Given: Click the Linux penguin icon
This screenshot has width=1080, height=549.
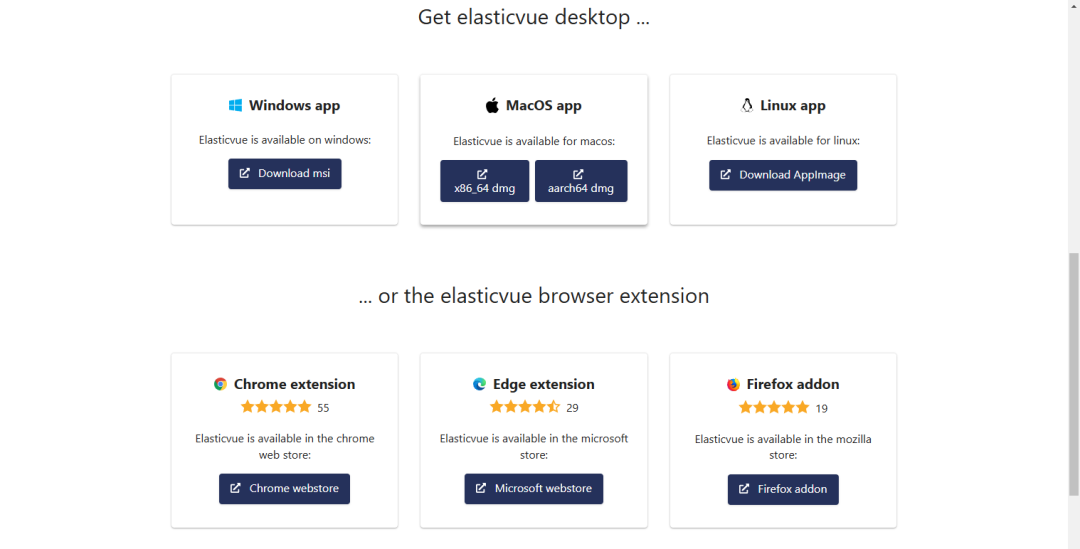Looking at the screenshot, I should click(x=746, y=105).
